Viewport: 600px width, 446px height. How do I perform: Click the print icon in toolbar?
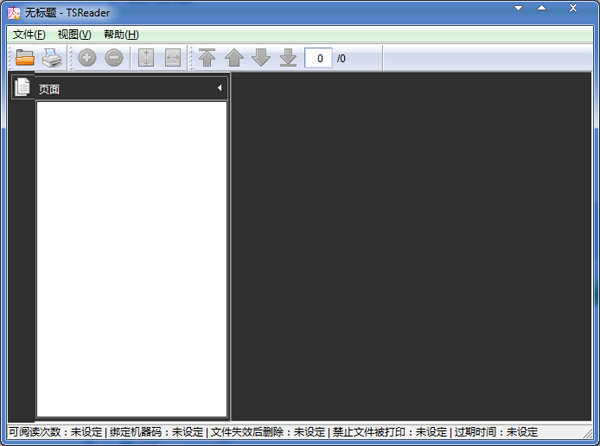pos(52,58)
